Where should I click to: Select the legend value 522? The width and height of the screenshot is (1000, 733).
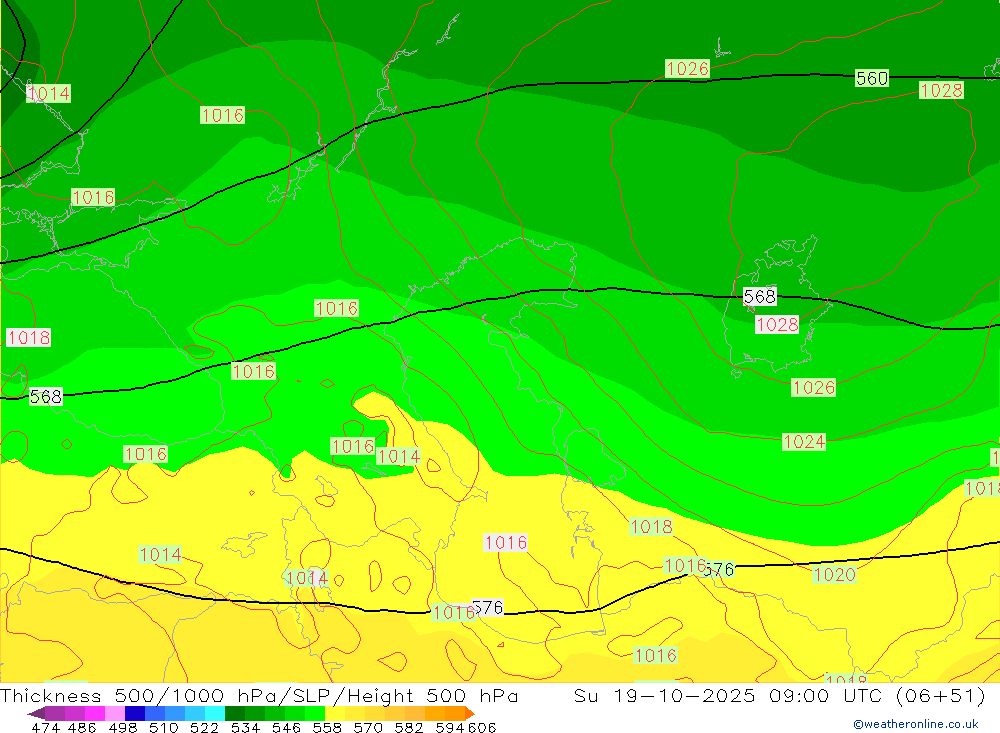click(x=204, y=727)
